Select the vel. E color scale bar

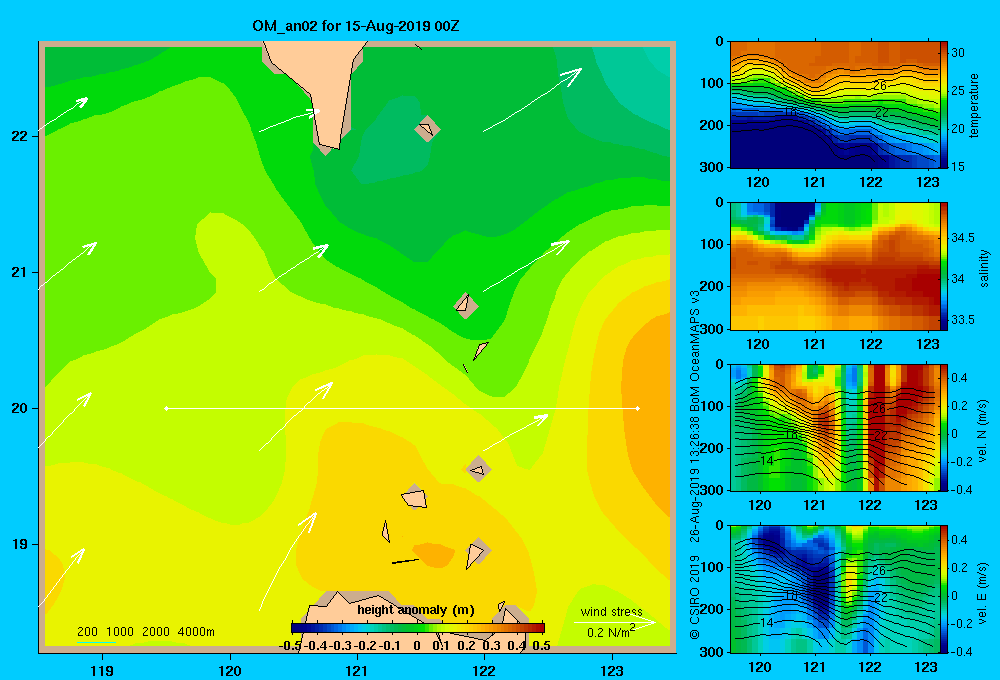click(944, 589)
